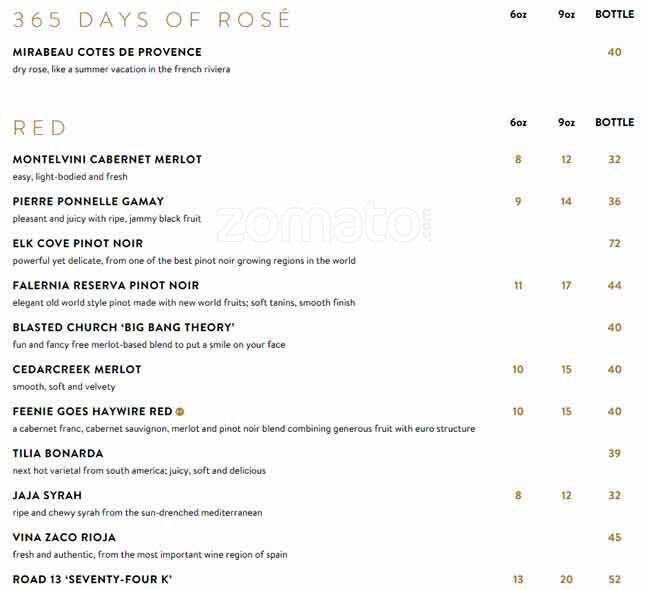This screenshot has width=650, height=590.
Task: Select the Jaja Syrah wine title
Action: pyautogui.click(x=47, y=496)
